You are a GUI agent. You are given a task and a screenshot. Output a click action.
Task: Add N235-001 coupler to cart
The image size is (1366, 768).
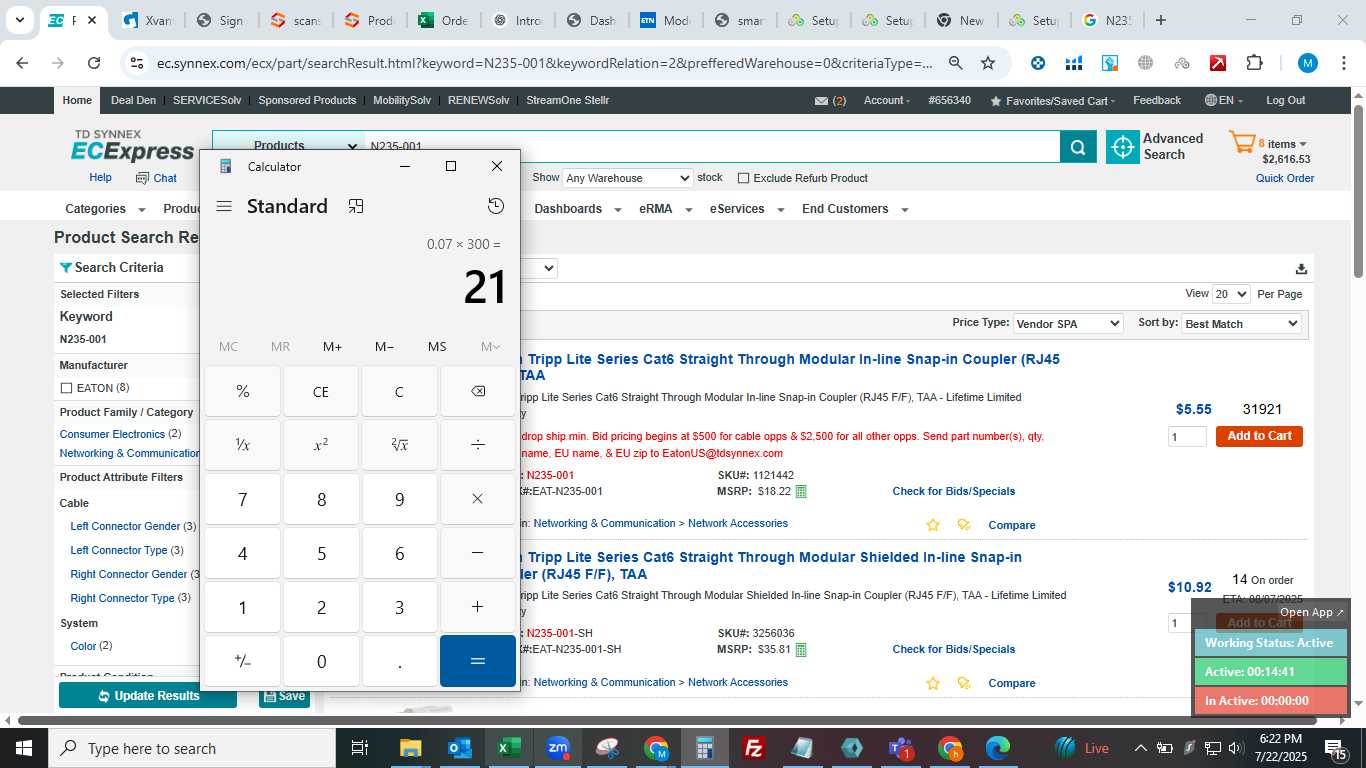[x=1259, y=436]
